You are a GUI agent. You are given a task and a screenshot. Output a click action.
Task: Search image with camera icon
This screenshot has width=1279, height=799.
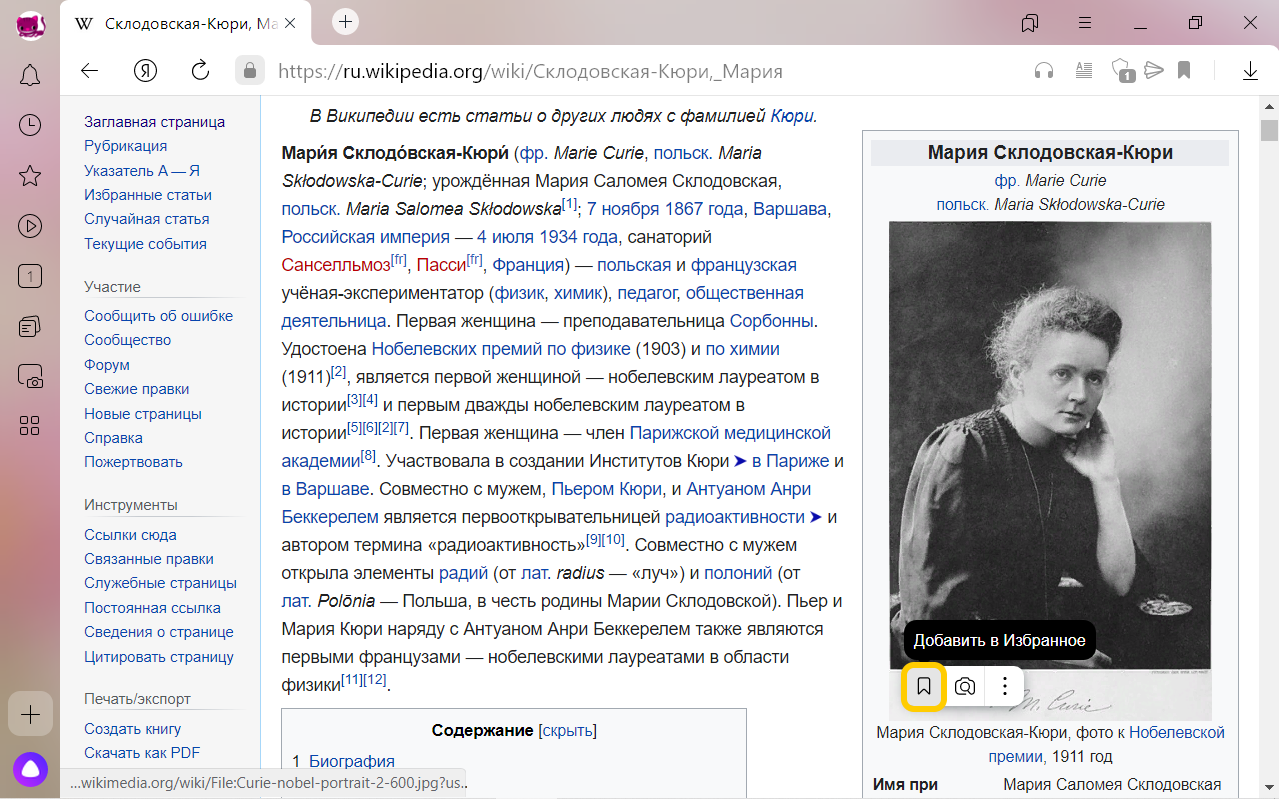[965, 686]
